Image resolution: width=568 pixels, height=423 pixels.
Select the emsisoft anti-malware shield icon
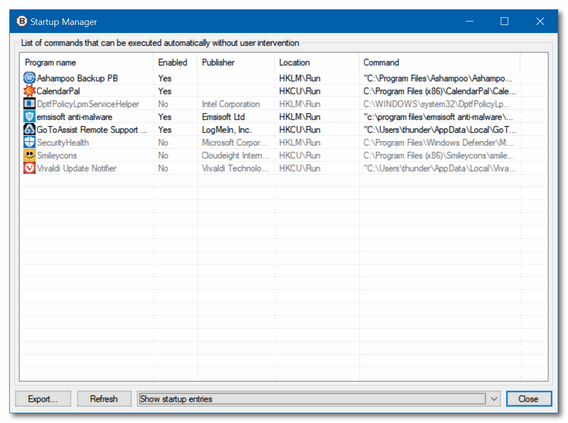click(29, 117)
